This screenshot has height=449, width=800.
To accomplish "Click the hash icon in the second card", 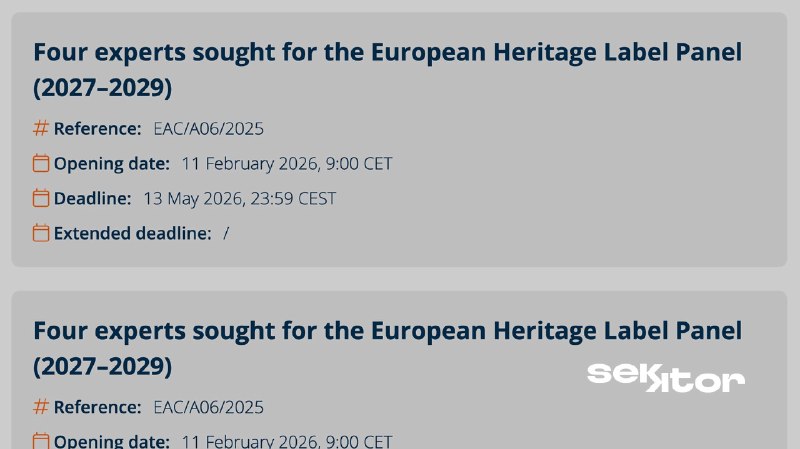I will (41, 407).
